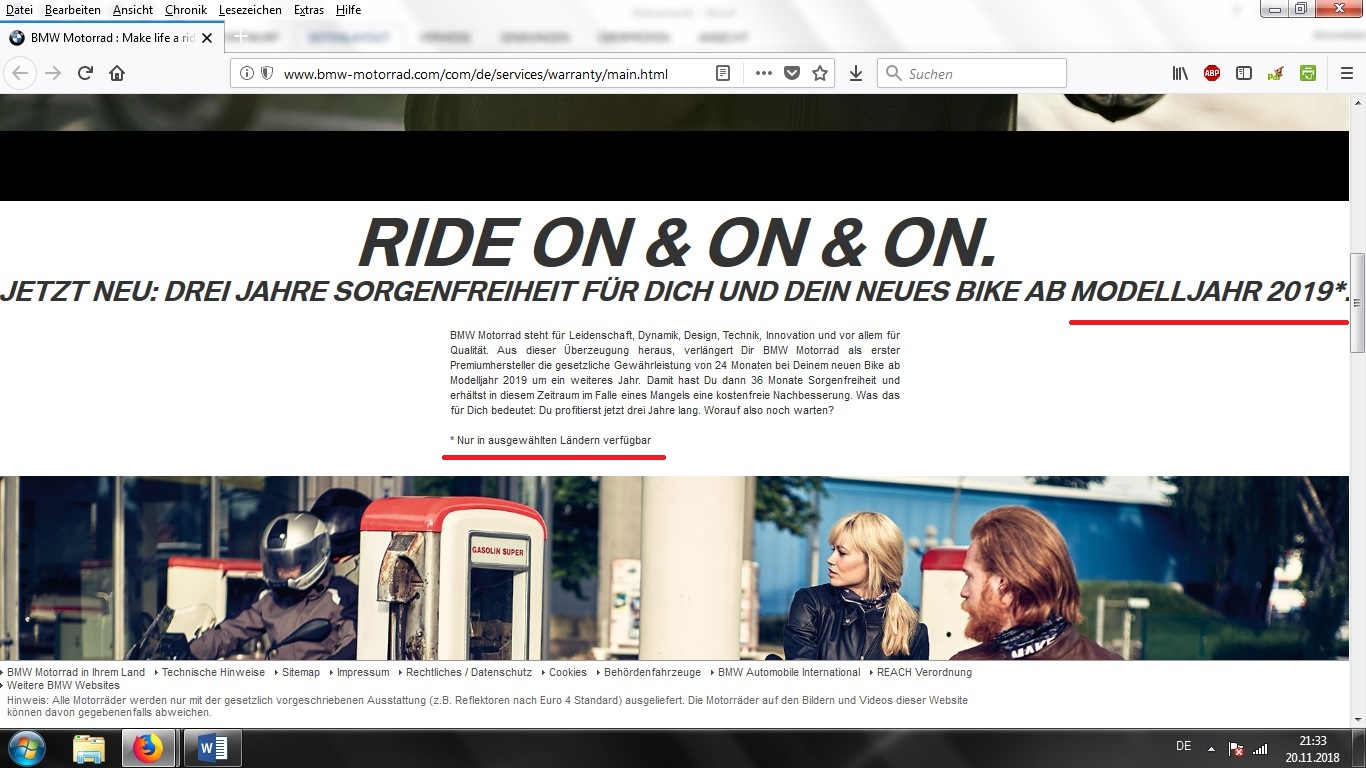The image size is (1366, 768).
Task: Save the page to Pocket
Action: click(x=792, y=73)
